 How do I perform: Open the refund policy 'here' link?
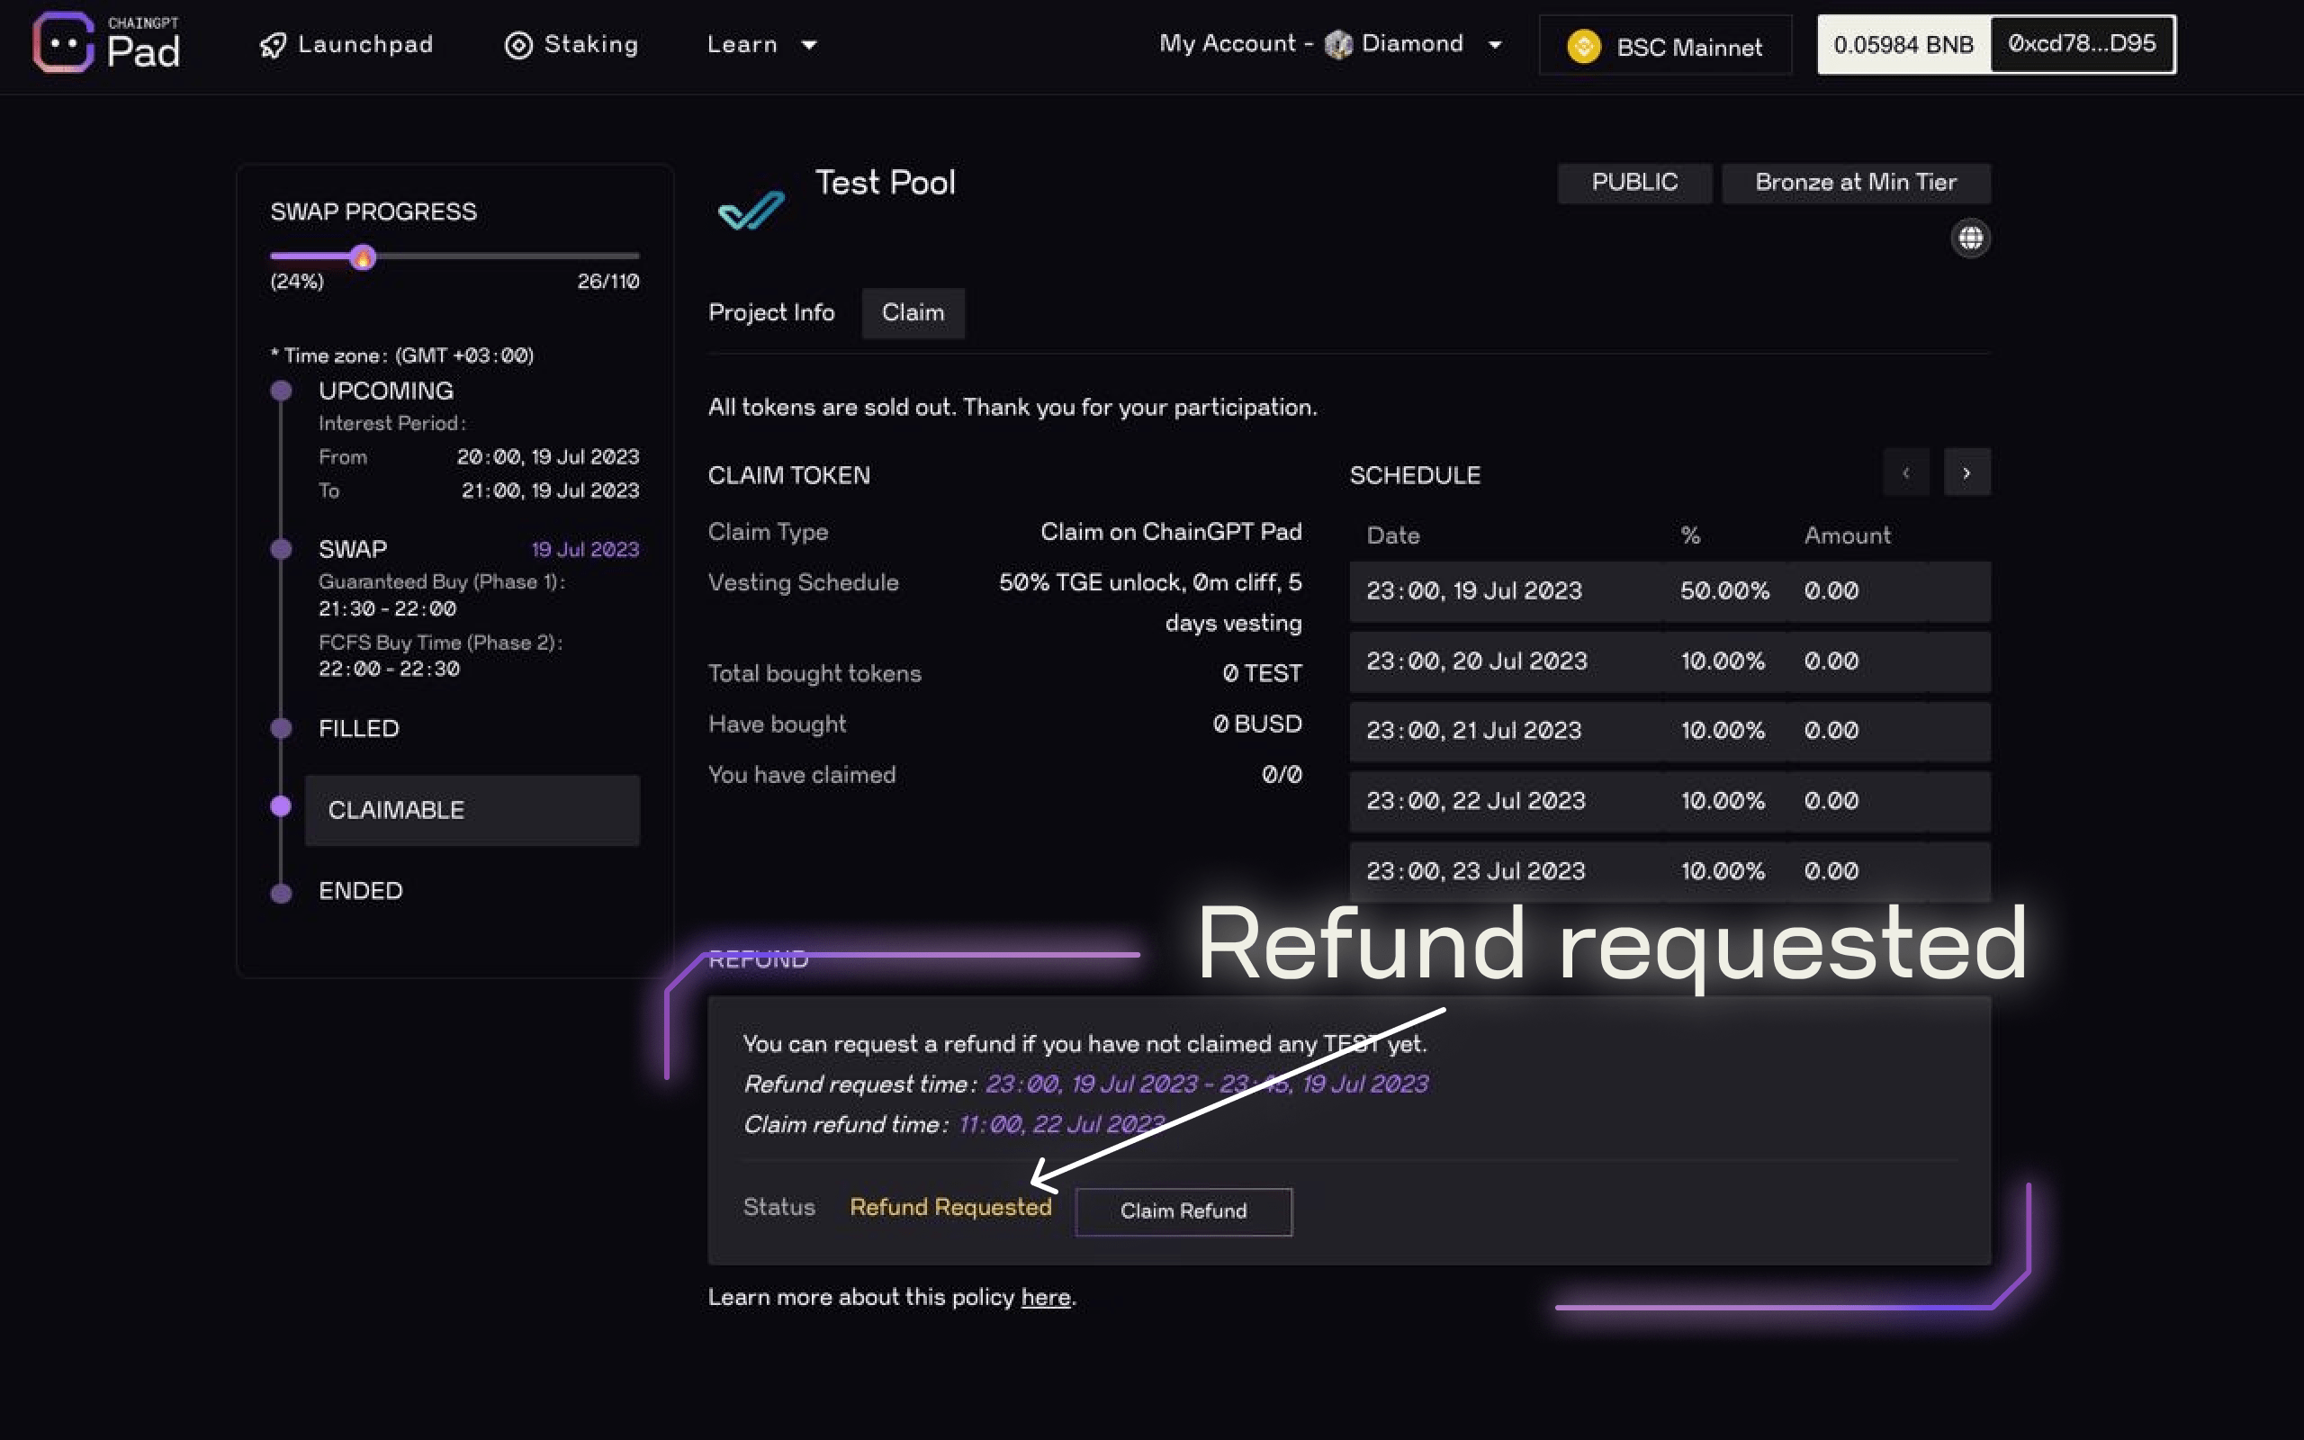click(x=1045, y=1298)
